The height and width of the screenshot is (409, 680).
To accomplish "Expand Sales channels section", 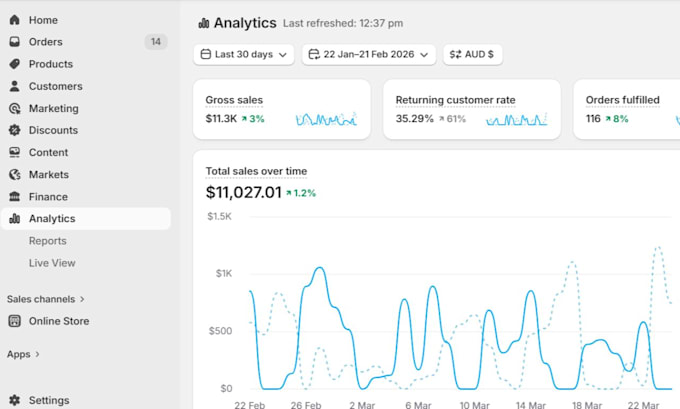I will coord(46,299).
